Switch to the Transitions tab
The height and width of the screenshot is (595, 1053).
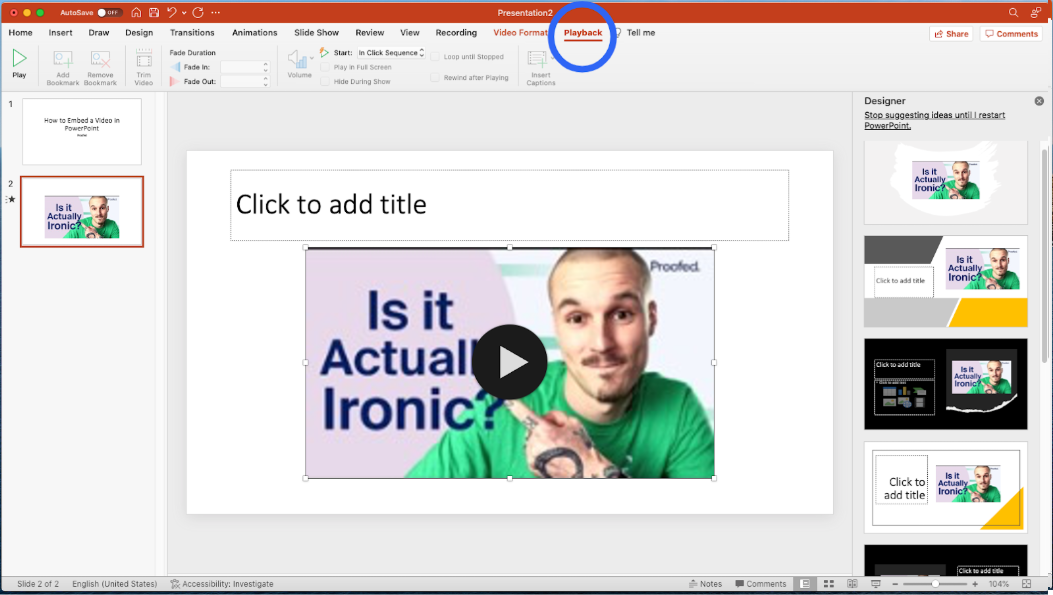click(192, 33)
